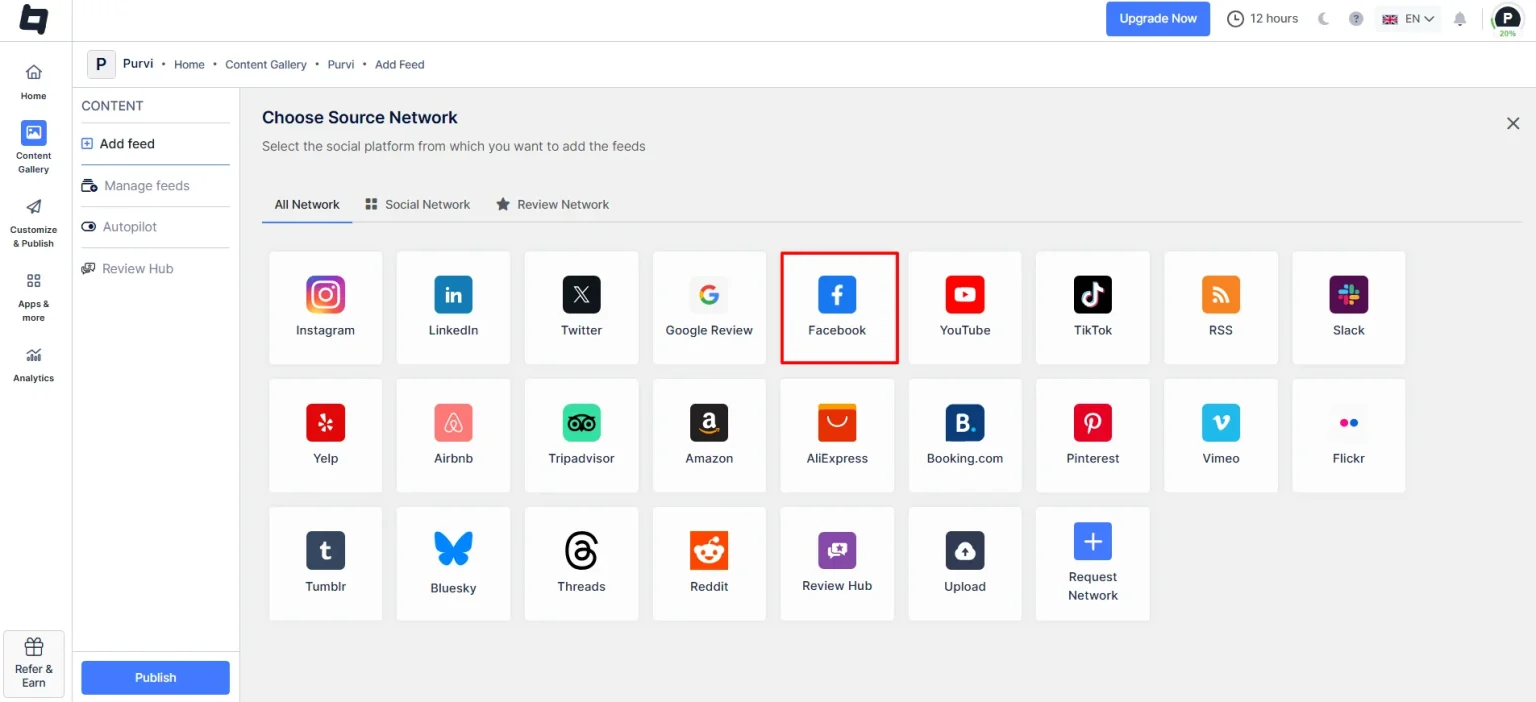Pick the TikTok source icon

pyautogui.click(x=1092, y=296)
